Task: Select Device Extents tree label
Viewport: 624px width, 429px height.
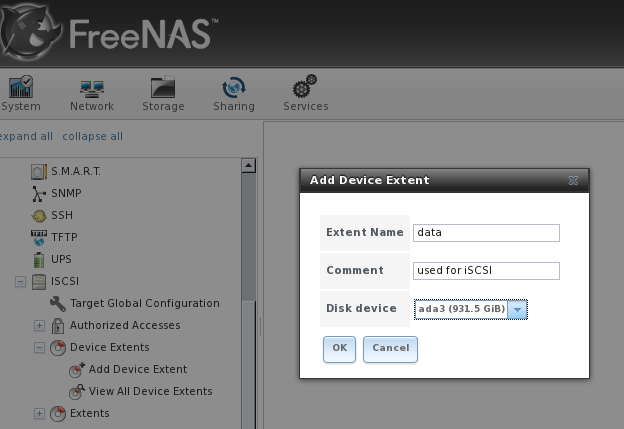Action: pyautogui.click(x=110, y=347)
